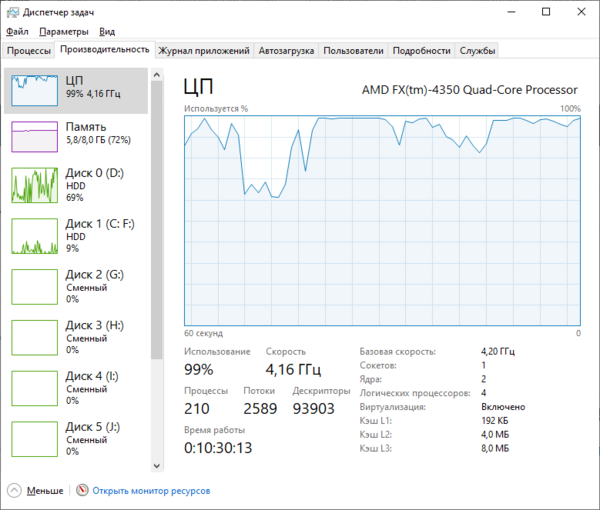Select Диск 2 (G:) graph thumbnail
Image resolution: width=600 pixels, height=510 pixels.
[34, 287]
